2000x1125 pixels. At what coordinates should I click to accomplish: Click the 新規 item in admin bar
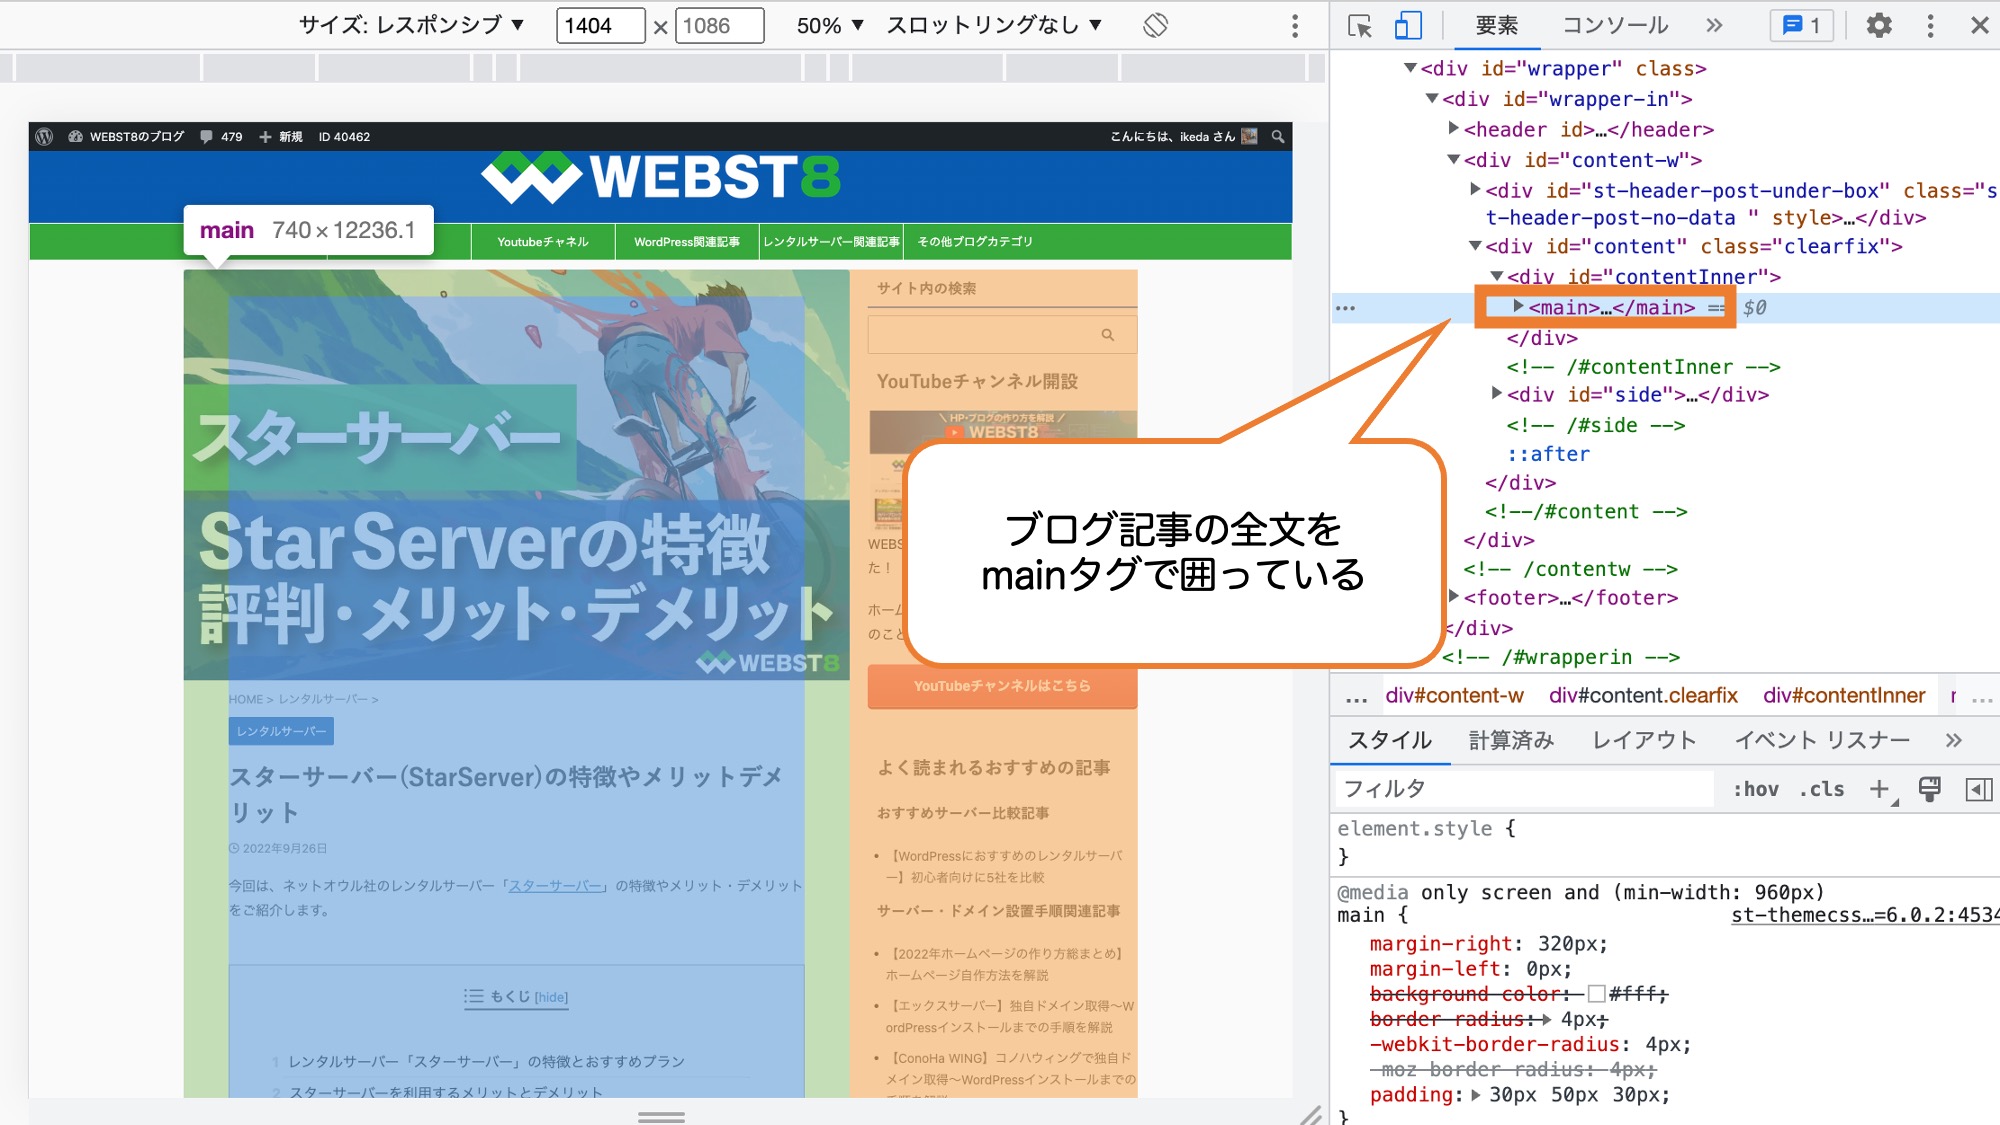(281, 137)
